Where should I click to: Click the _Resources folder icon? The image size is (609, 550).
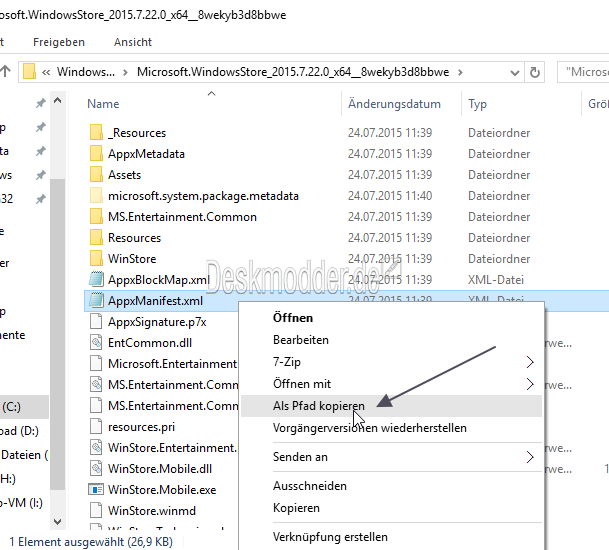[96, 132]
